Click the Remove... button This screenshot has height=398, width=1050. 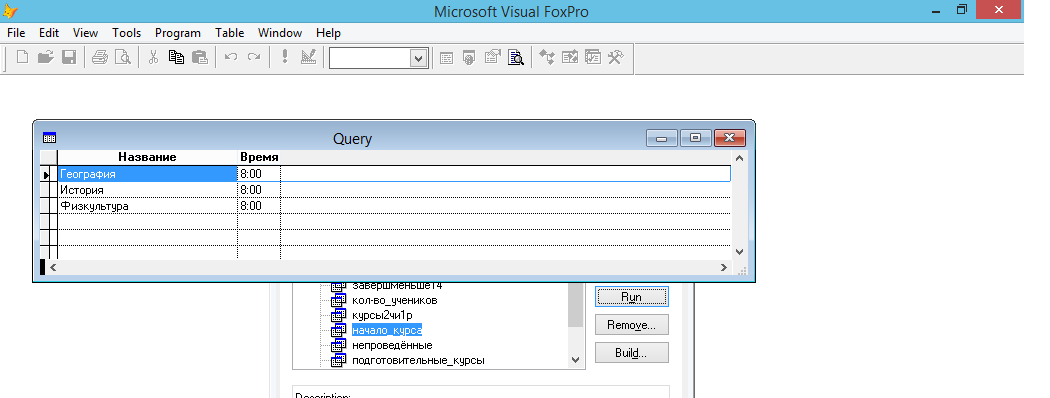click(631, 325)
